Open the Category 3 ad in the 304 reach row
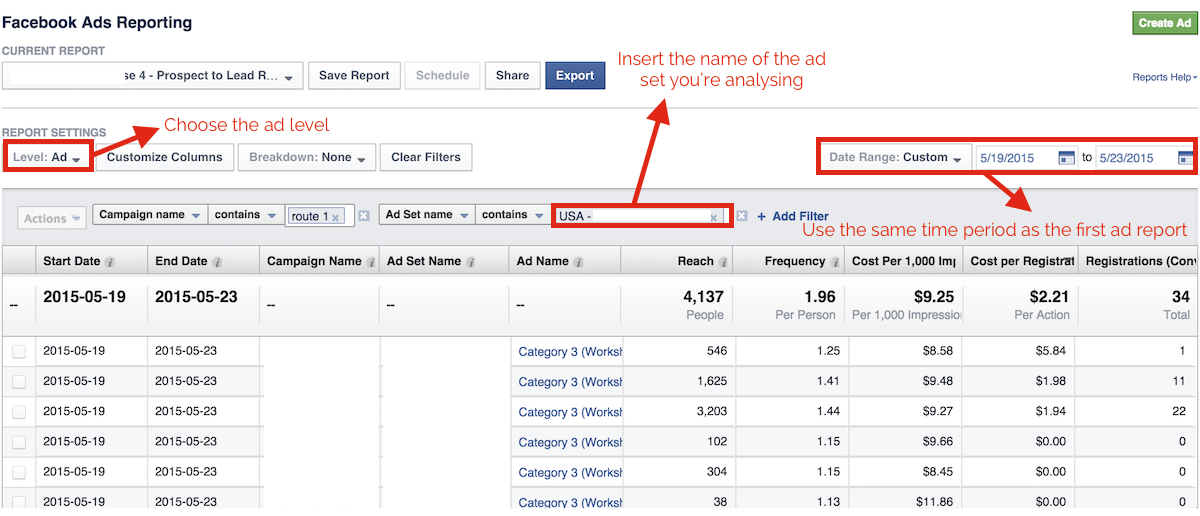The height and width of the screenshot is (516, 1200). click(570, 472)
